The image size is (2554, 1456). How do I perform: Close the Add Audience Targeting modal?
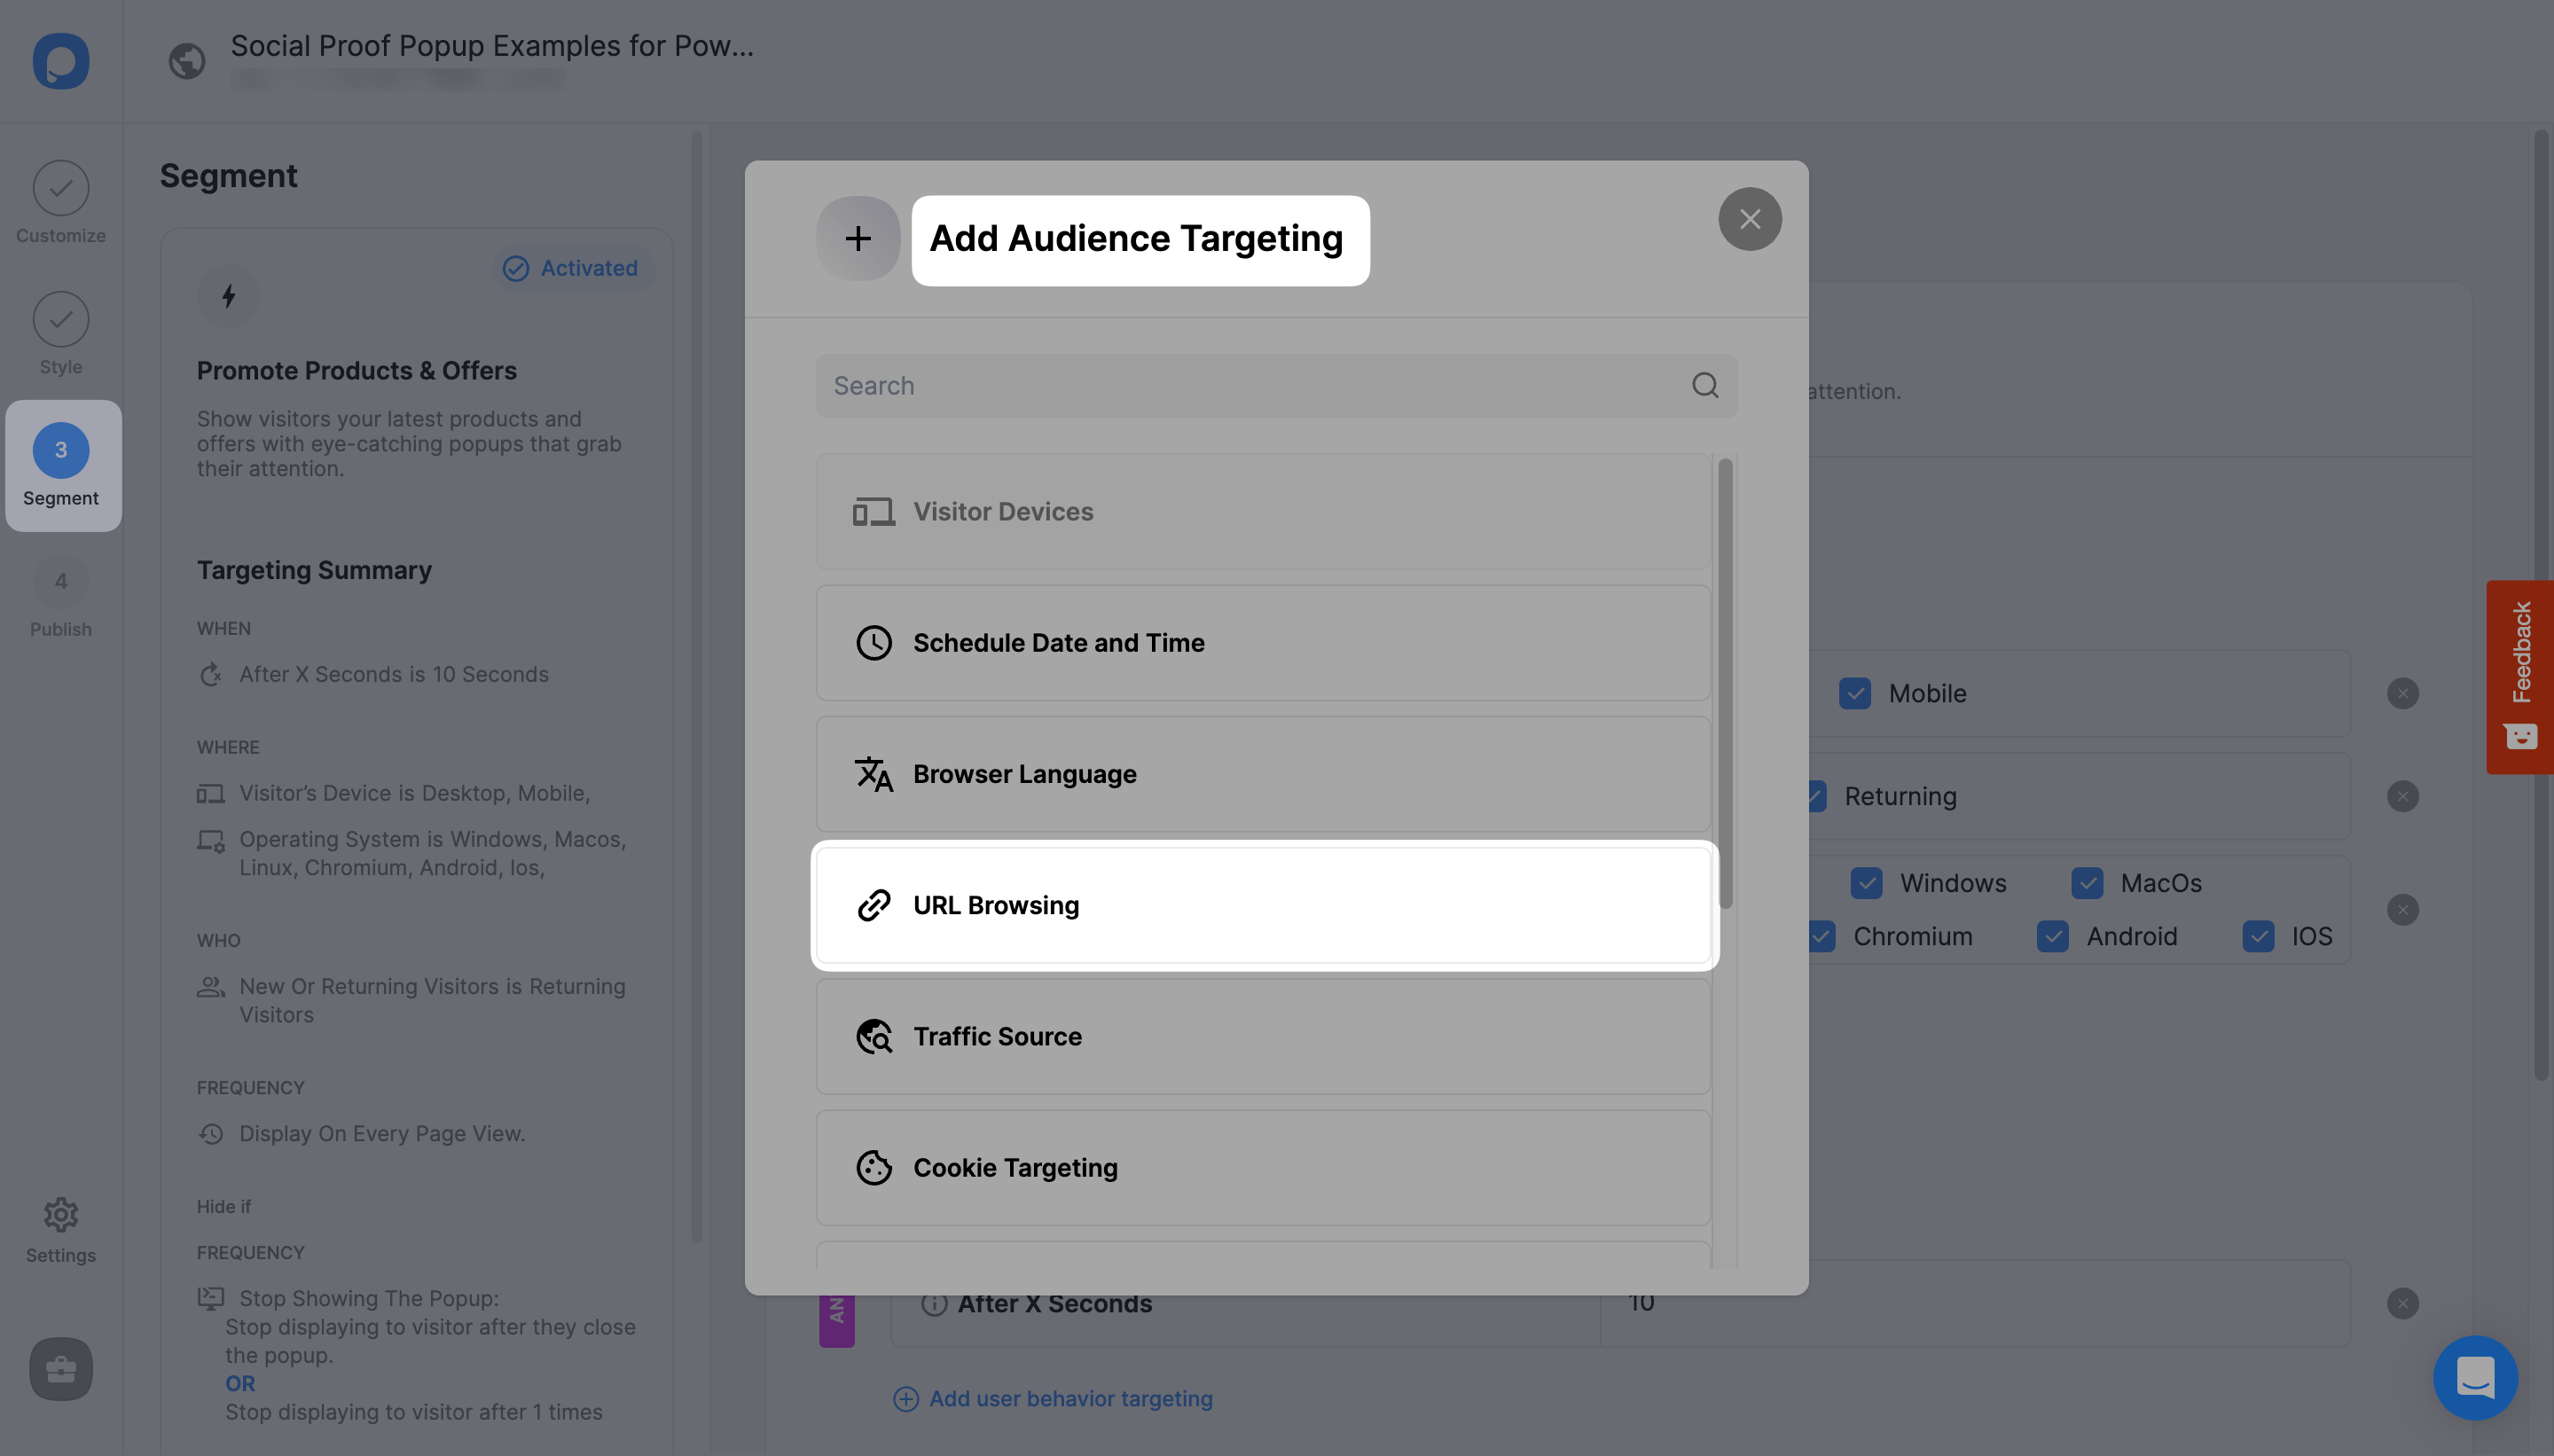[1750, 219]
